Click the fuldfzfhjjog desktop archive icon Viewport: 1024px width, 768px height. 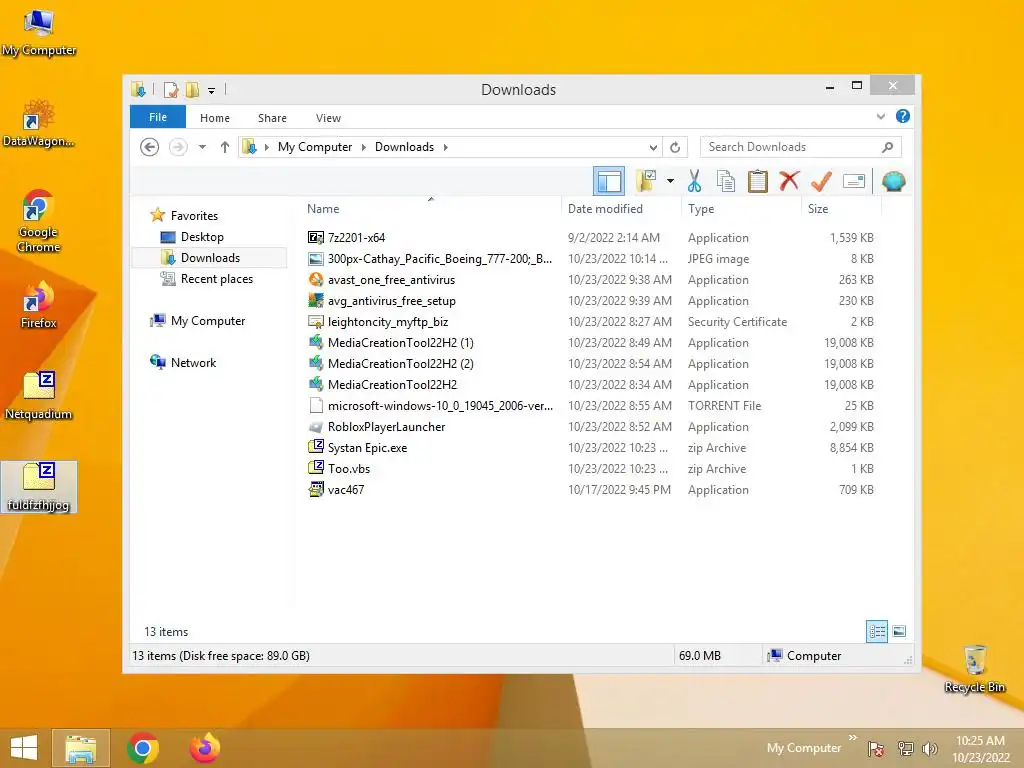tap(39, 487)
